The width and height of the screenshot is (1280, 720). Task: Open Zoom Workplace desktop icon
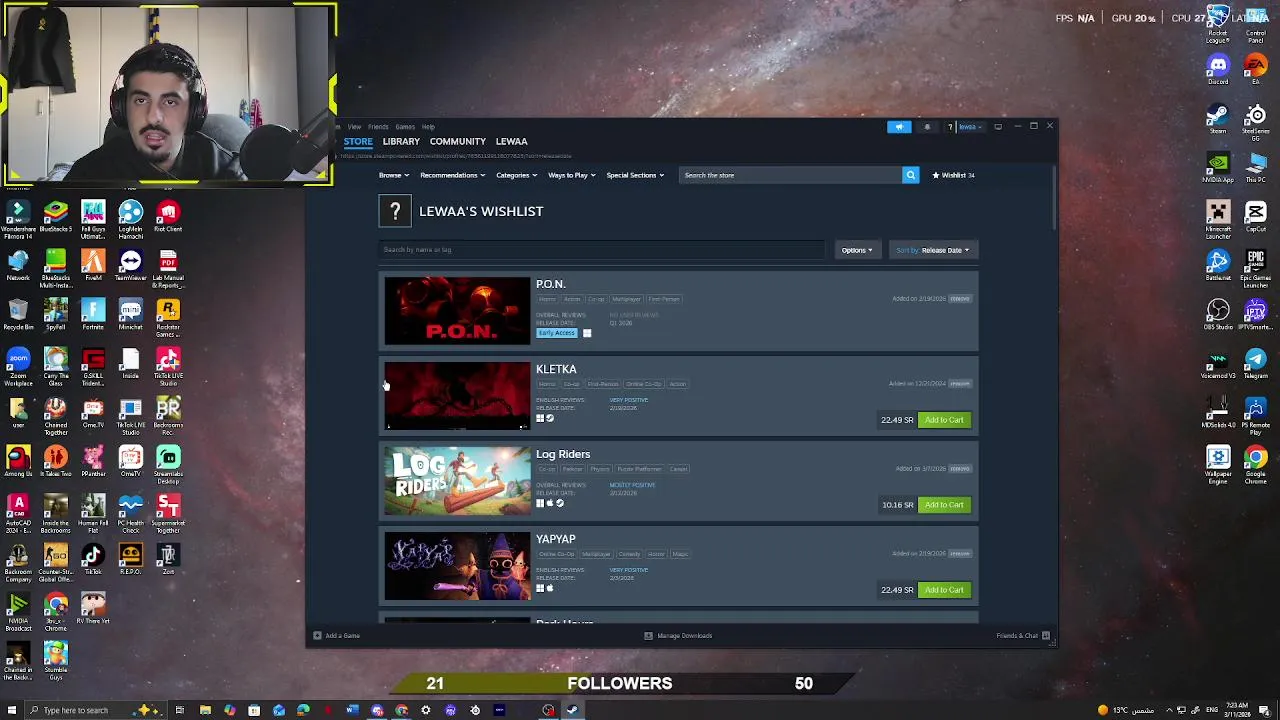(x=18, y=364)
